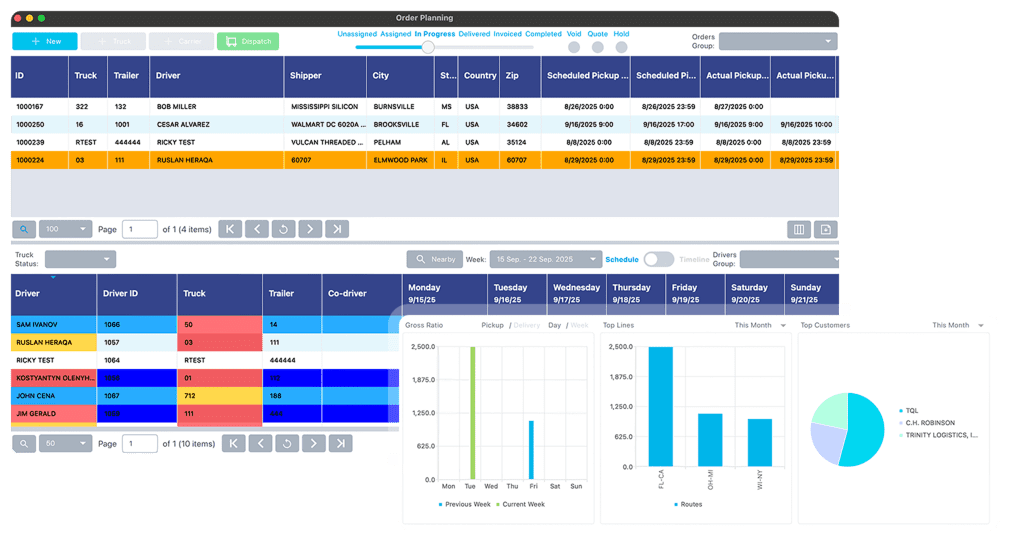Click the refresh icon in orders pagination
This screenshot has height=541, width=1010.
point(284,229)
